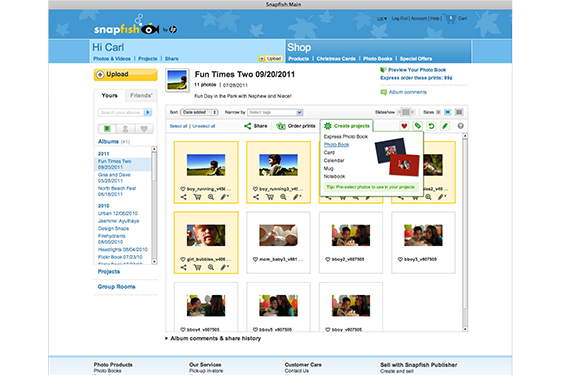Image resolution: width=566 pixels, height=375 pixels.
Task: Open the US country selector dropdown
Action: [x=382, y=19]
